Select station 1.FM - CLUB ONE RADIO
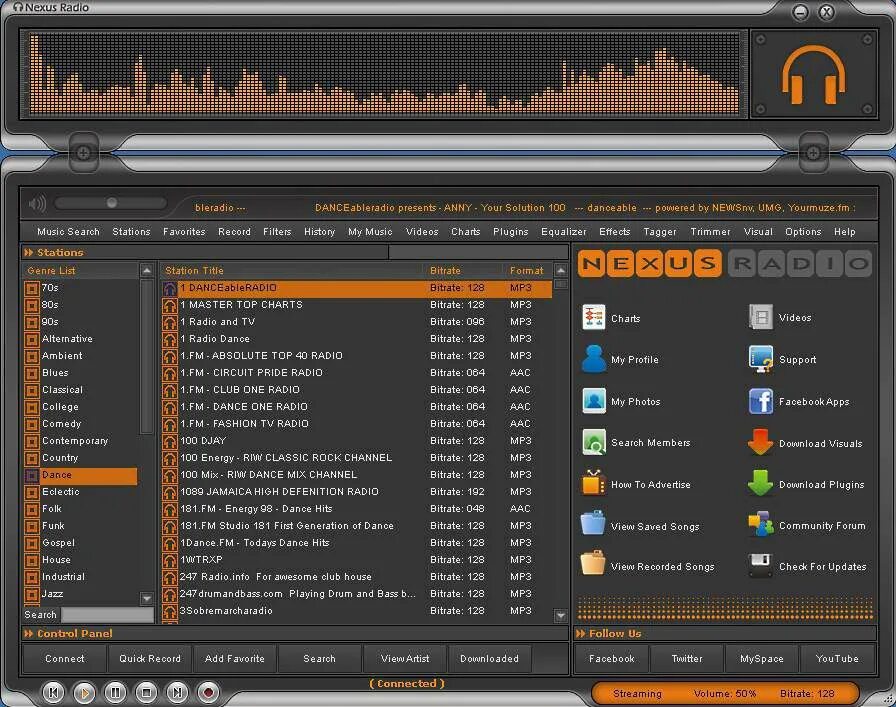 [357, 390]
